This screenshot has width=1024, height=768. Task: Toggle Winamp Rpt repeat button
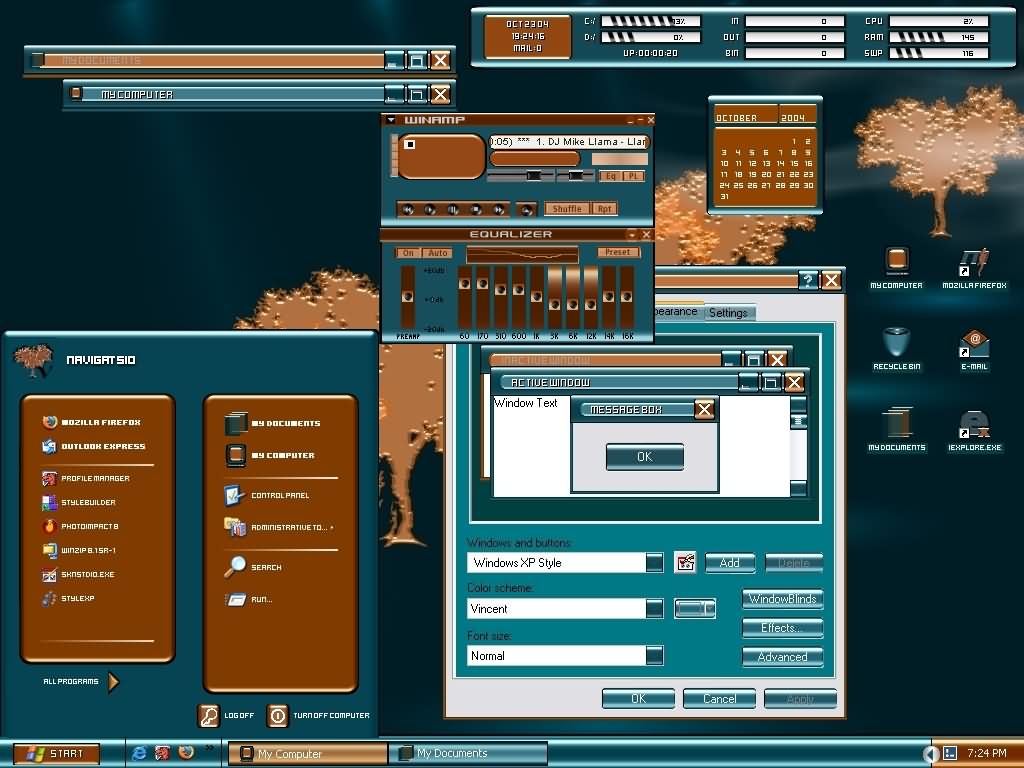[x=605, y=209]
